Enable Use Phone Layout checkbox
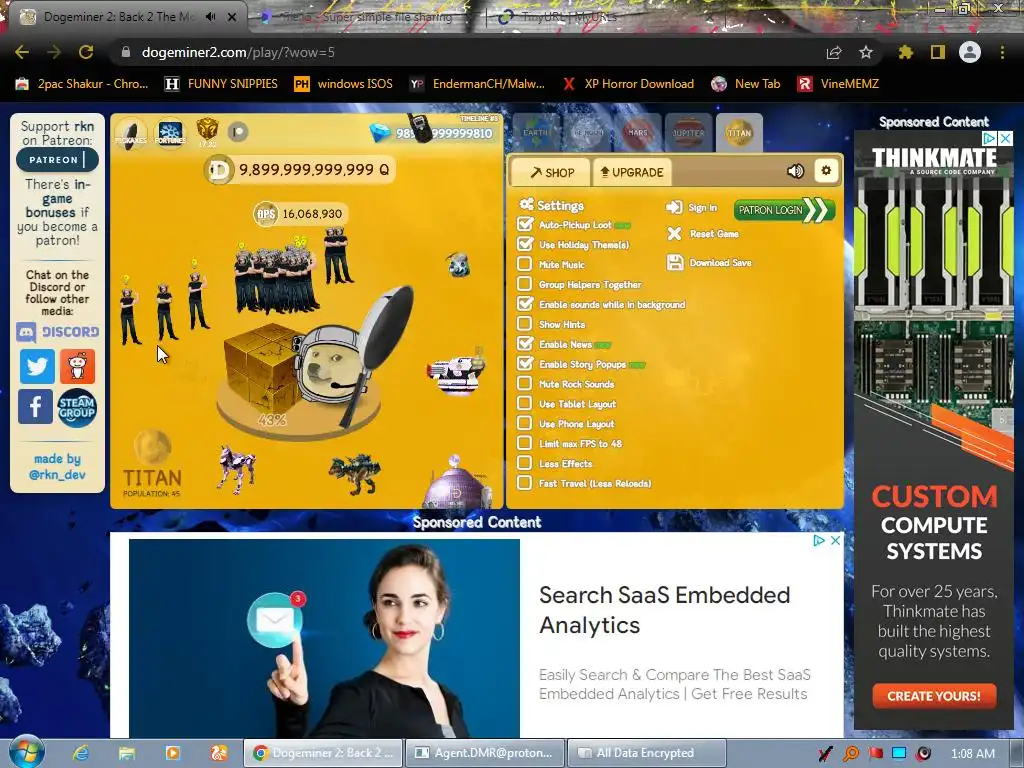Image resolution: width=1024 pixels, height=768 pixels. pyautogui.click(x=524, y=423)
